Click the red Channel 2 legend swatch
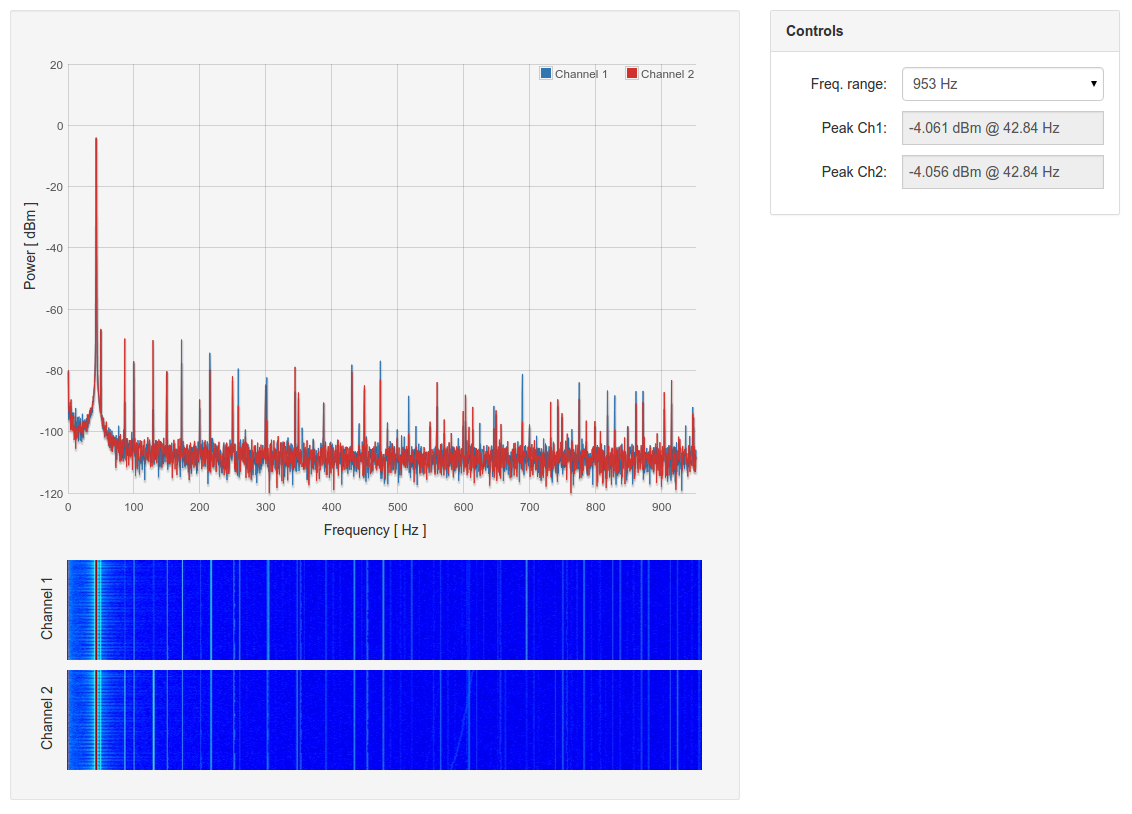 pos(632,74)
